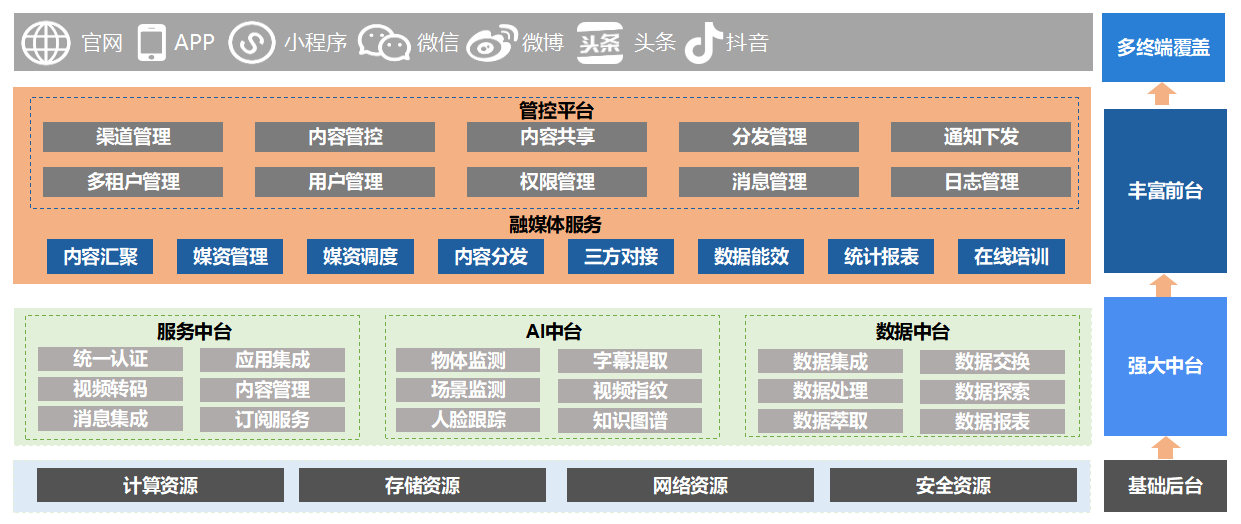Screen dimensions: 1241x524
Task: Select the blue 数据能效 box
Action: point(751,257)
